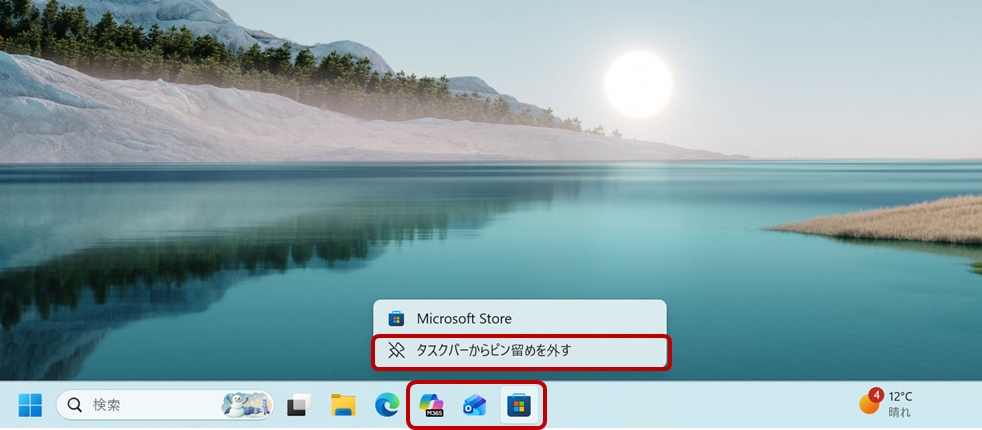Click the 晴れ weather condition label
Screen dimensions: 982x430
pyautogui.click(x=899, y=412)
